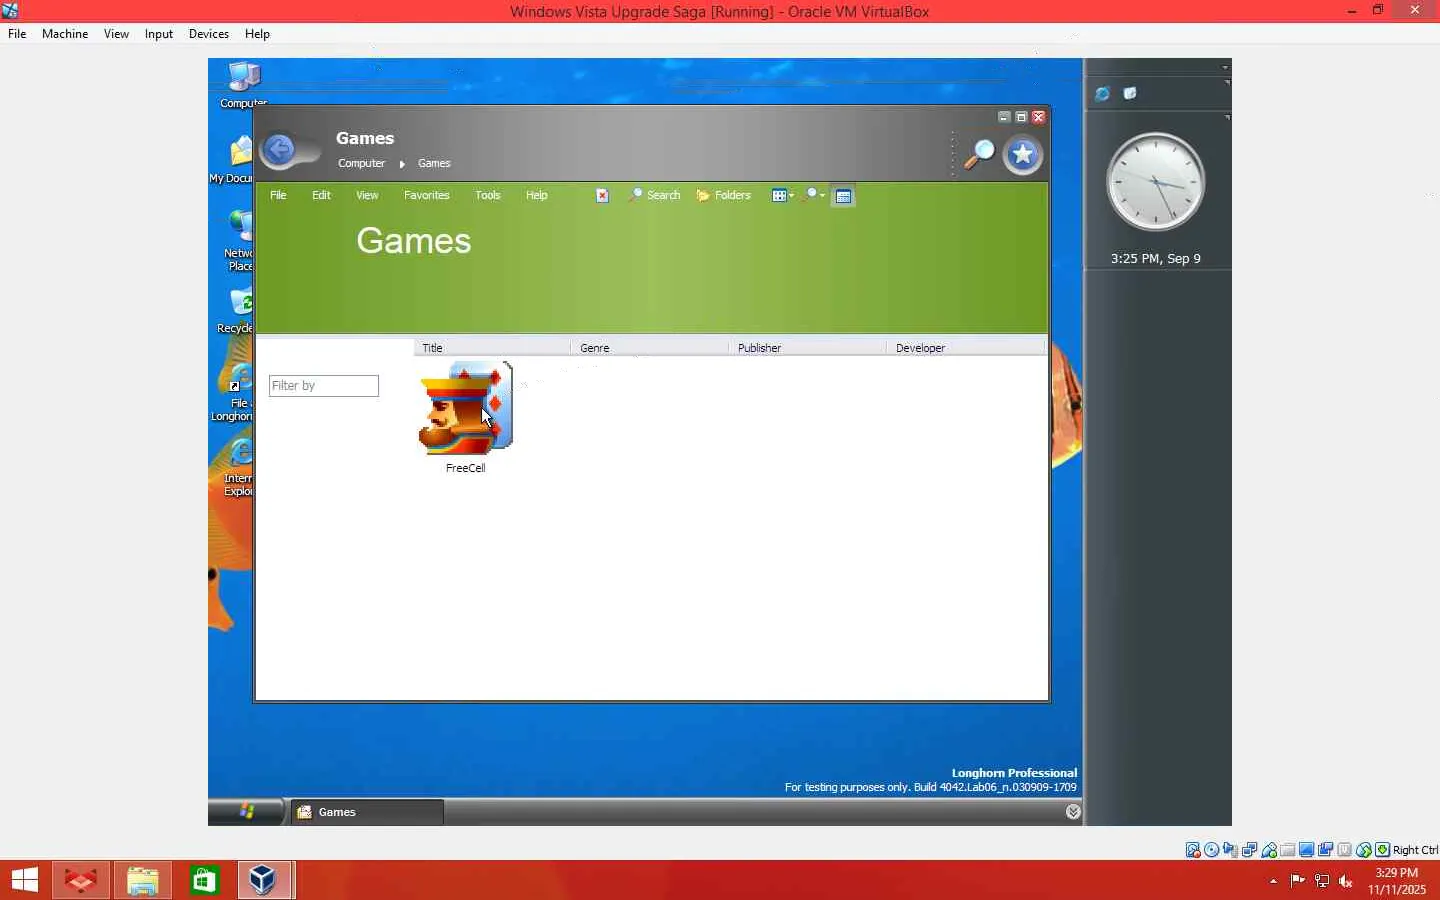Open the zoom magnifier dropdown in the toolbar
The width and height of the screenshot is (1440, 900).
tap(814, 195)
